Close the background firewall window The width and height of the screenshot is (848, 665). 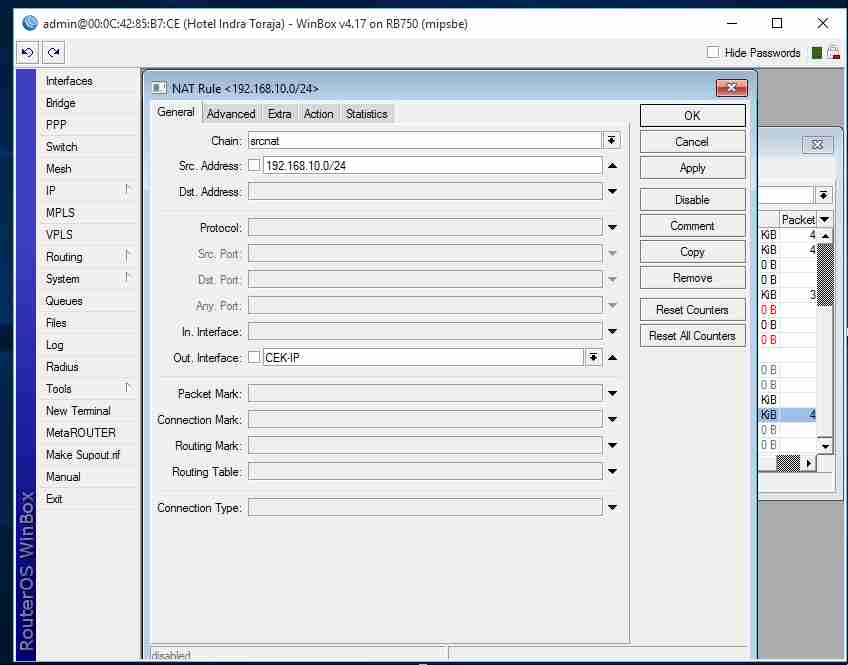[817, 144]
